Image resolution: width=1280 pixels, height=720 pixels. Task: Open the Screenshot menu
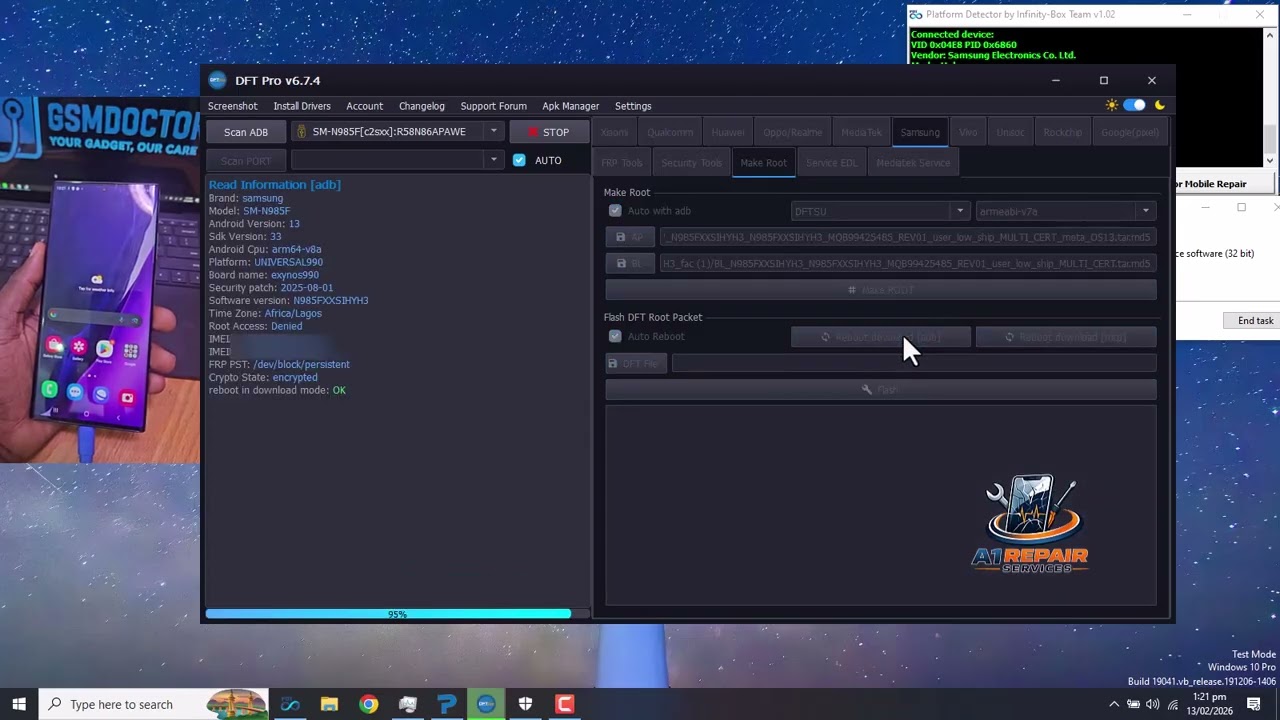[232, 106]
